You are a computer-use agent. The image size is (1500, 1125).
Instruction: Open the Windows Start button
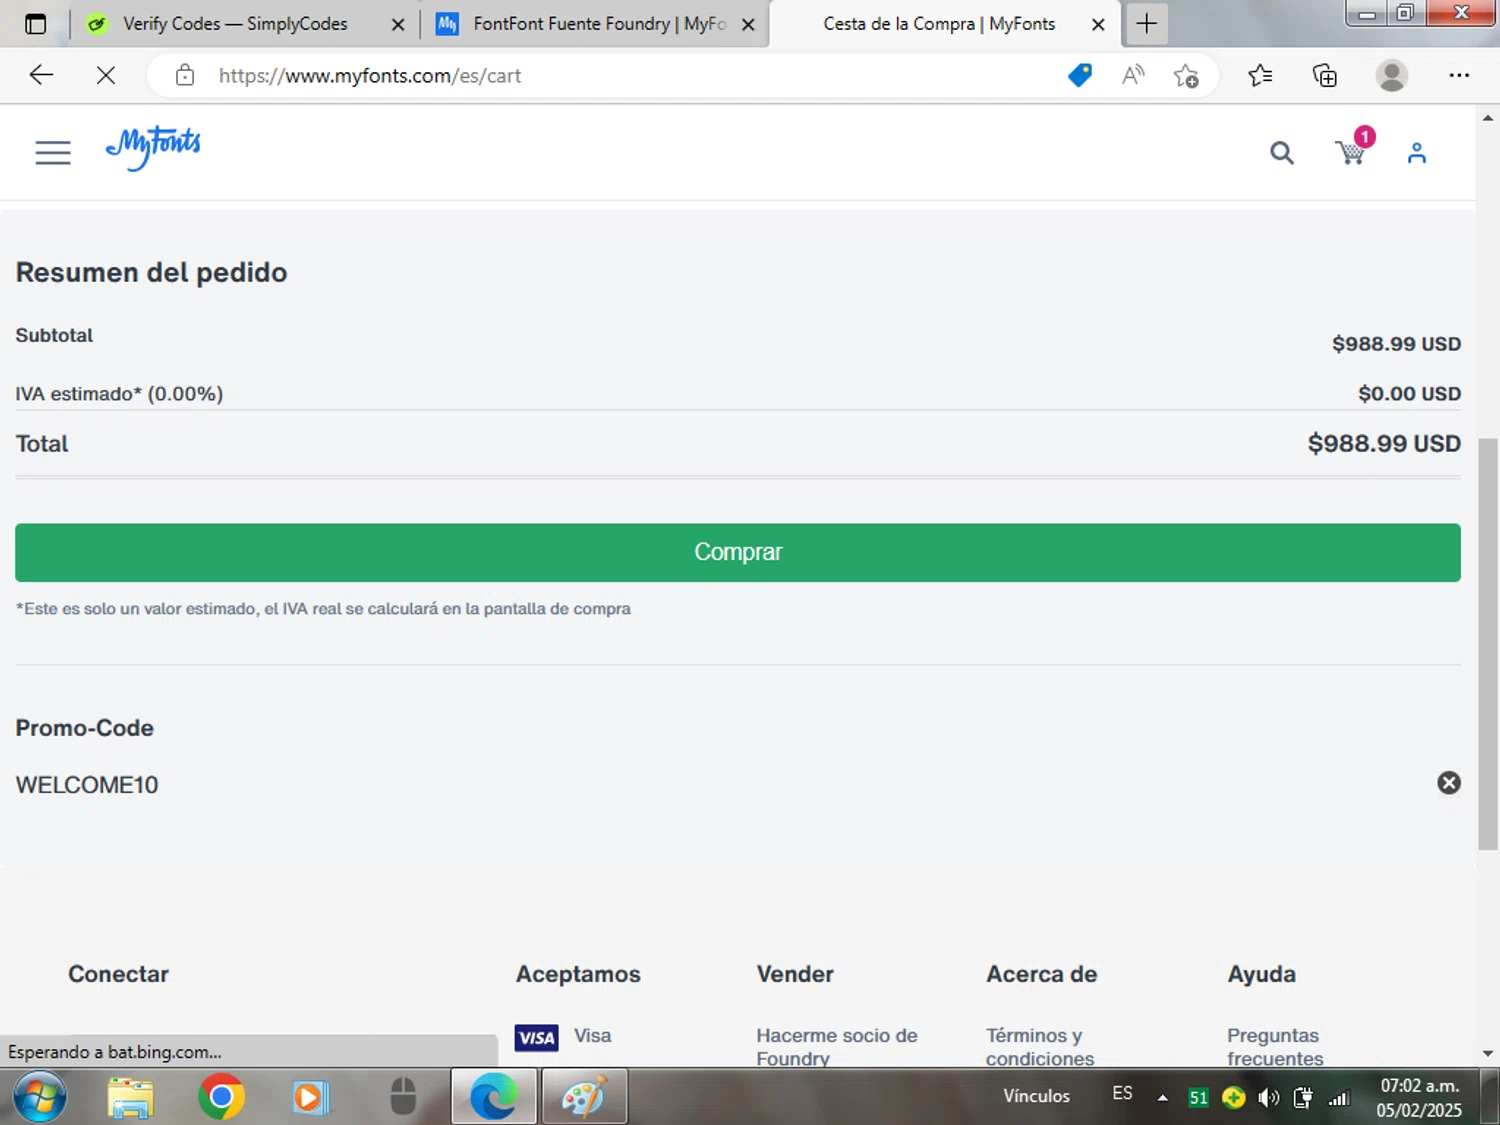click(x=40, y=1097)
